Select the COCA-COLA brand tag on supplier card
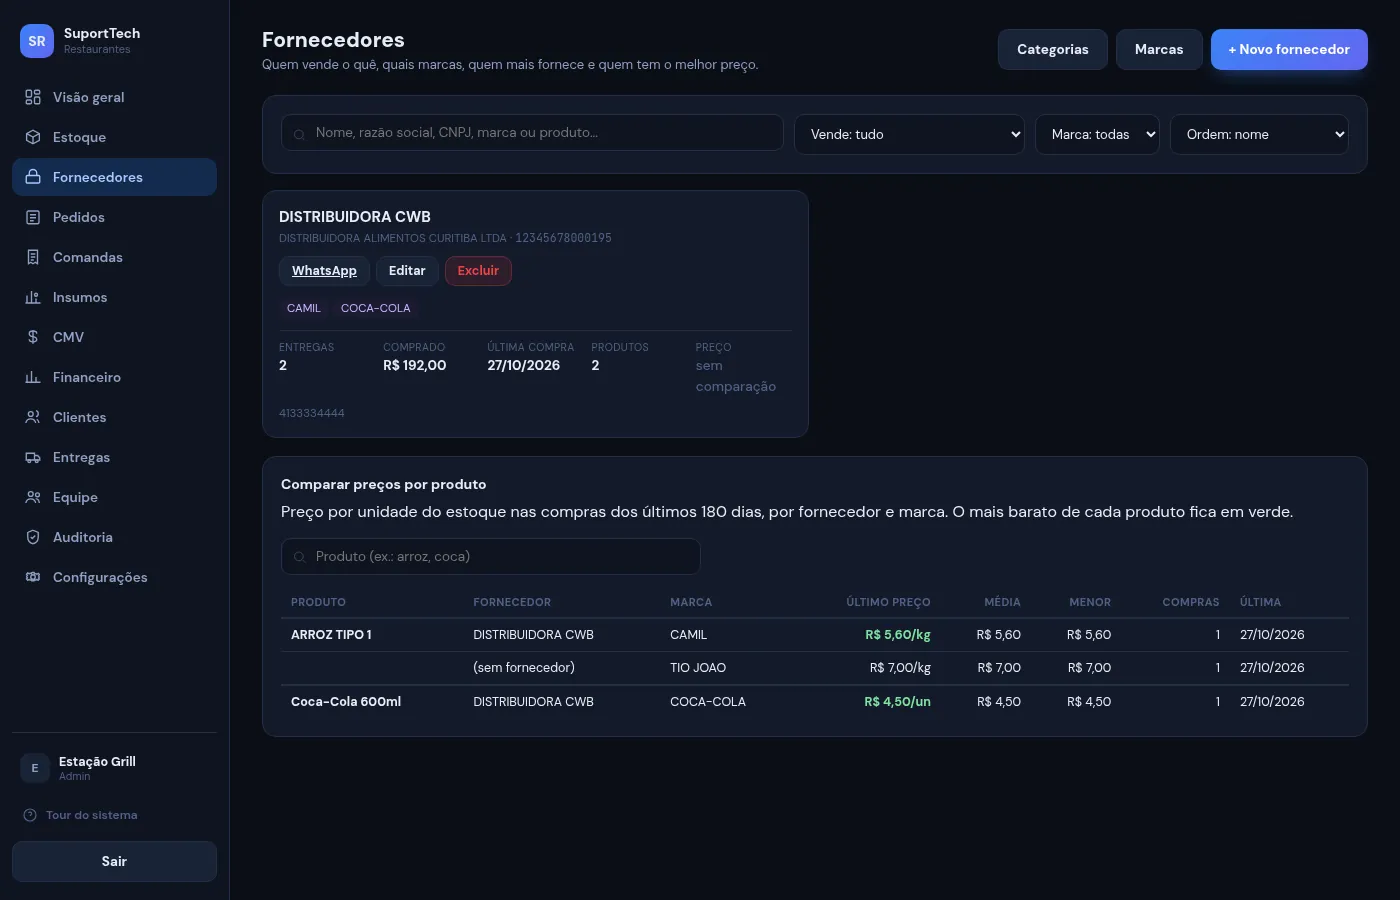 click(376, 308)
